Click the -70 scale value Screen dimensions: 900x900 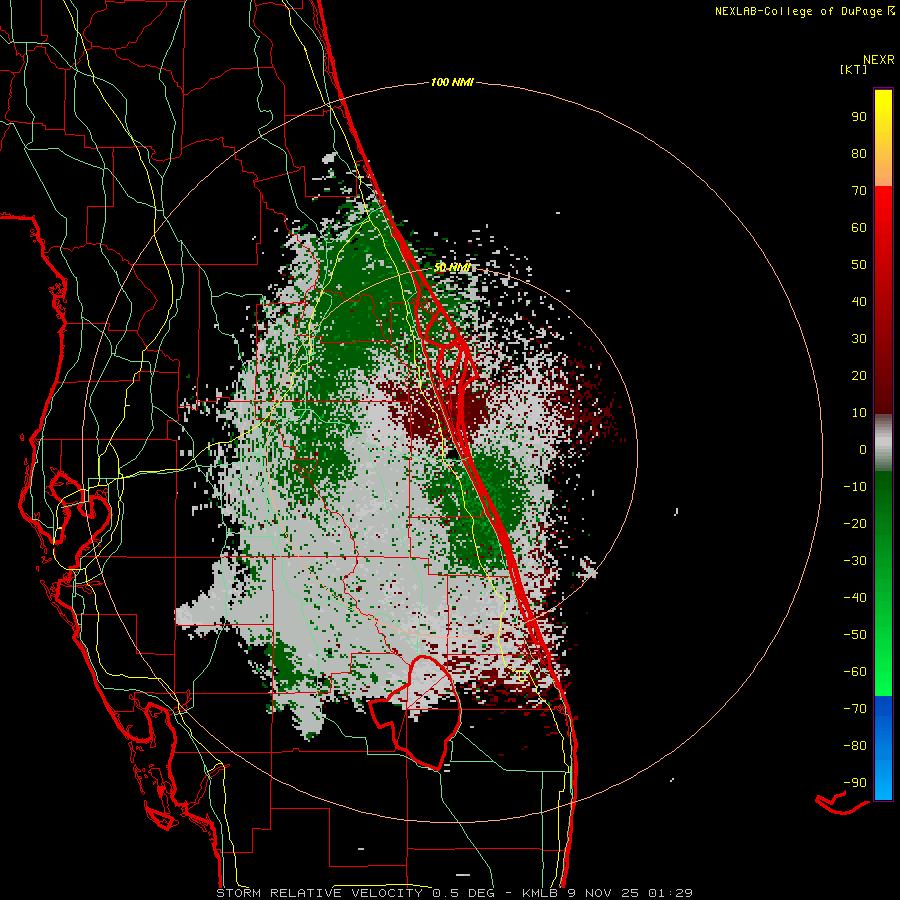pyautogui.click(x=855, y=709)
